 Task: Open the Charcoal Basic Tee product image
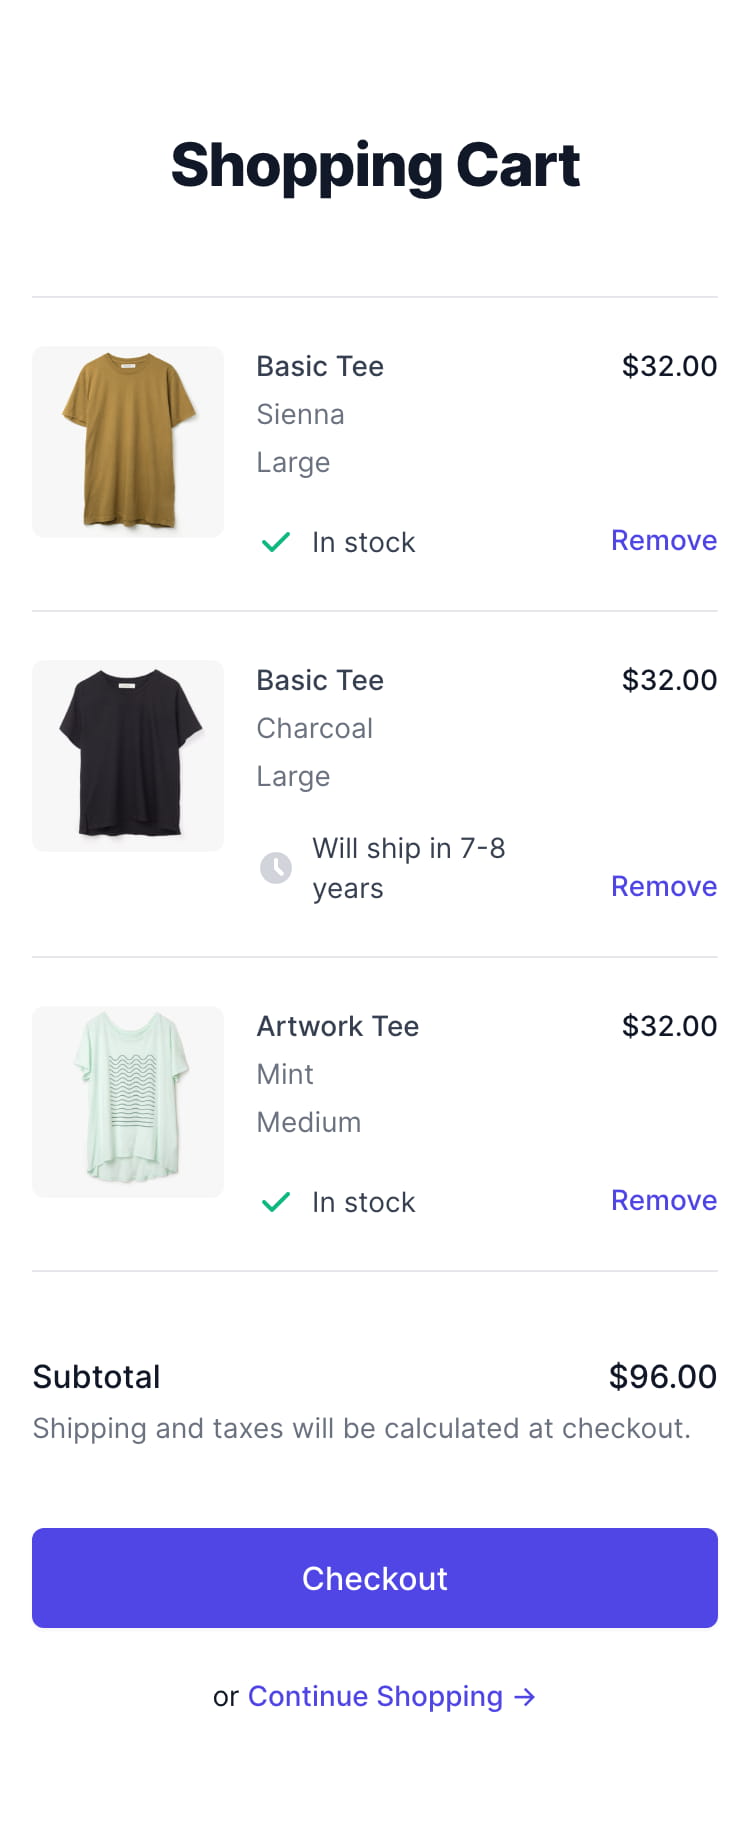pyautogui.click(x=128, y=756)
